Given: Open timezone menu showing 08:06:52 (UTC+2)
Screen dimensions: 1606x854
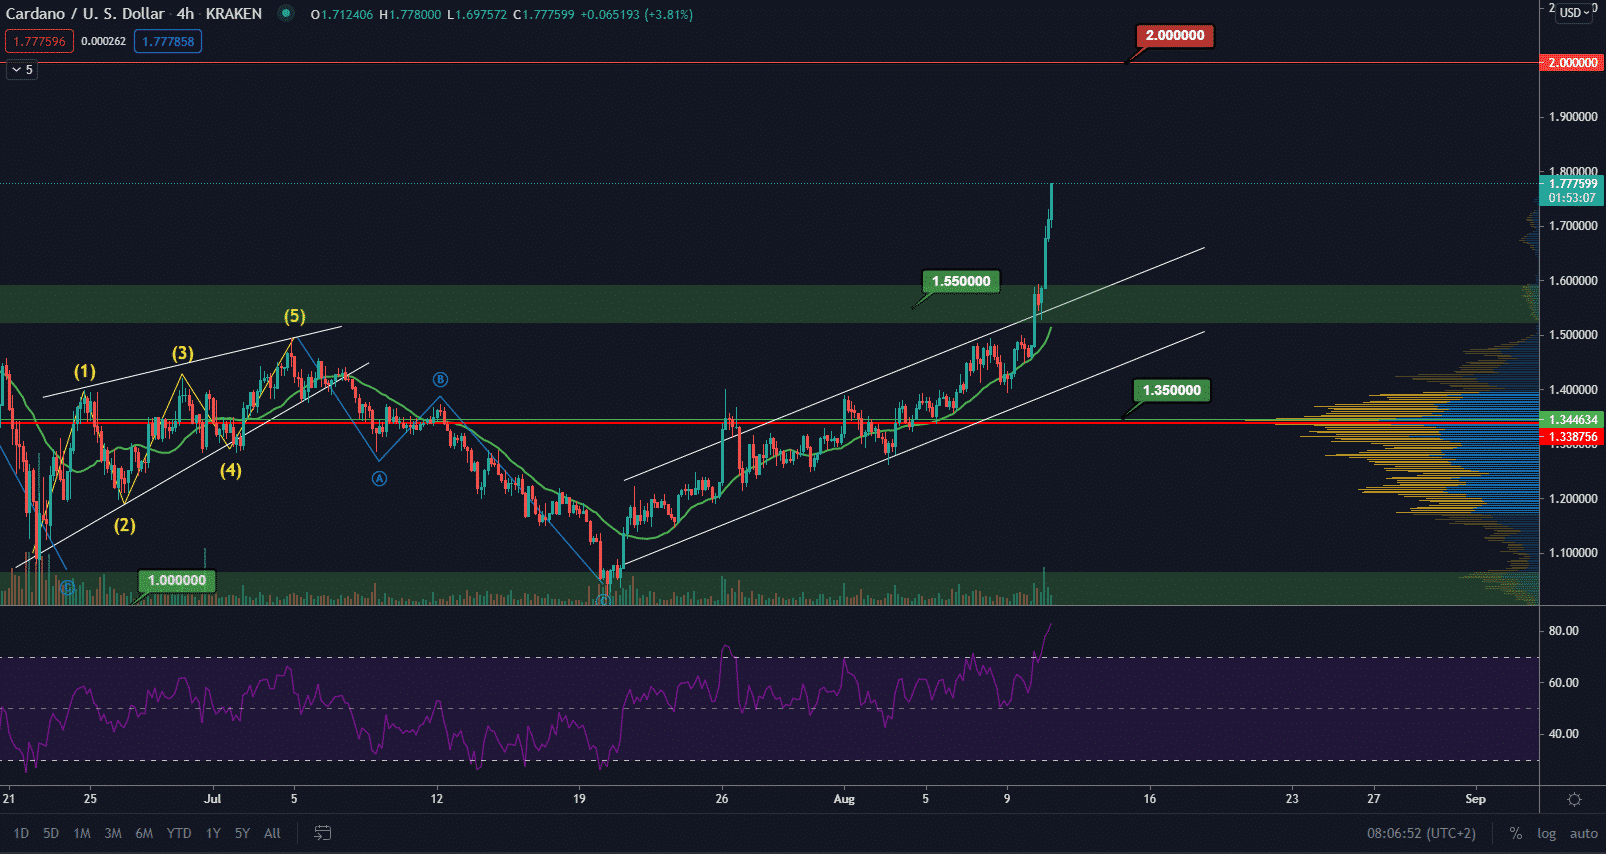Looking at the screenshot, I should (x=1421, y=833).
